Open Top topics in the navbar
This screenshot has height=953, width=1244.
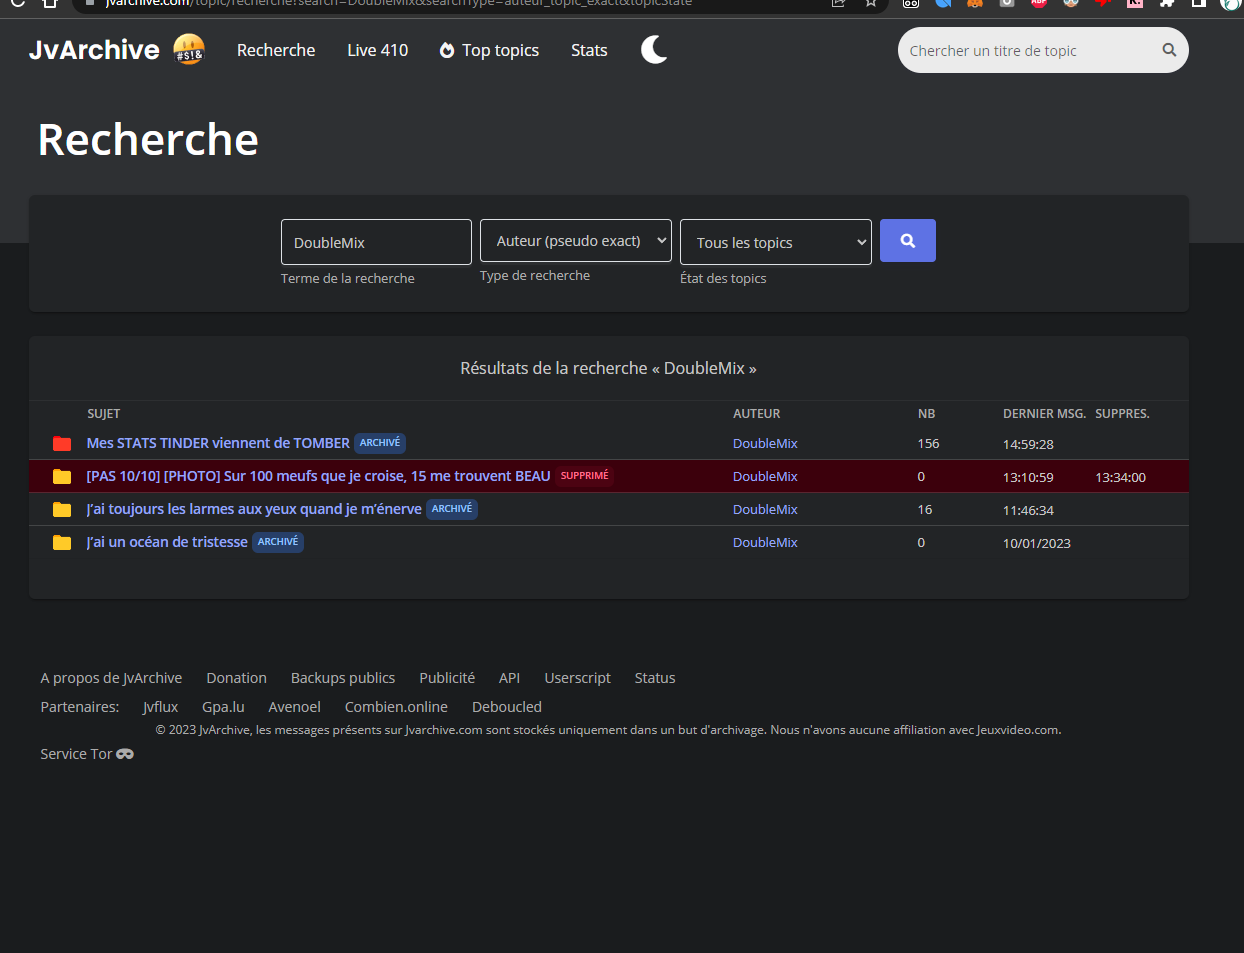[x=490, y=50]
